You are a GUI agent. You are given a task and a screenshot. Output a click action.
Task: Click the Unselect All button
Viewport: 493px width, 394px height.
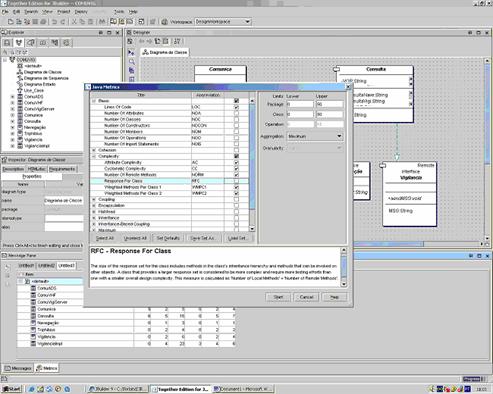tap(135, 238)
